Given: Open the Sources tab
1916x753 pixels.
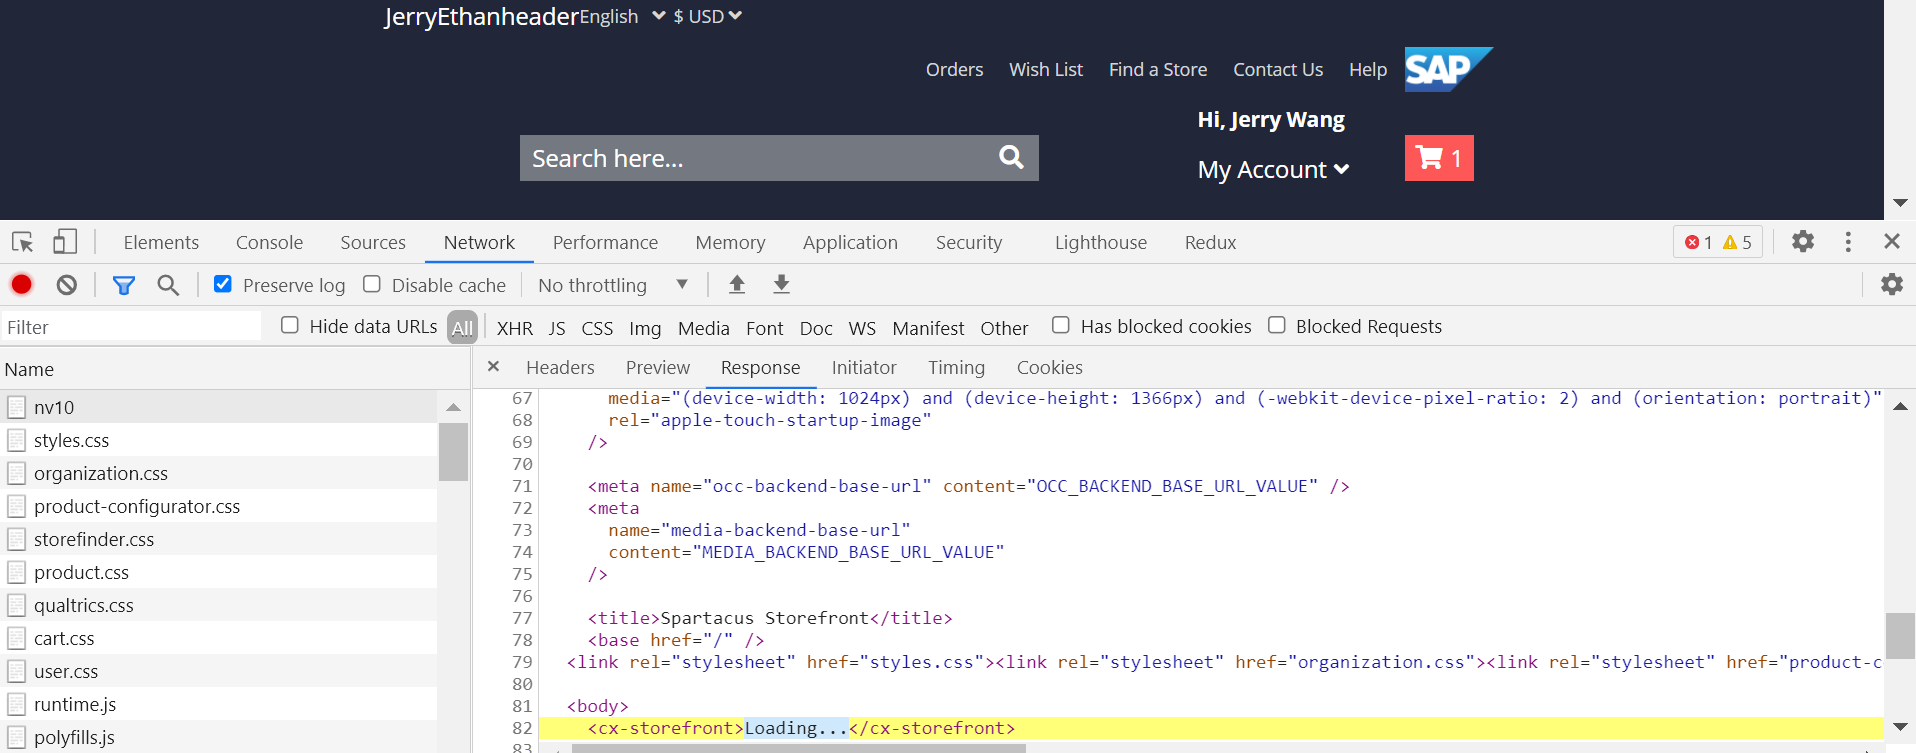Looking at the screenshot, I should pyautogui.click(x=373, y=242).
